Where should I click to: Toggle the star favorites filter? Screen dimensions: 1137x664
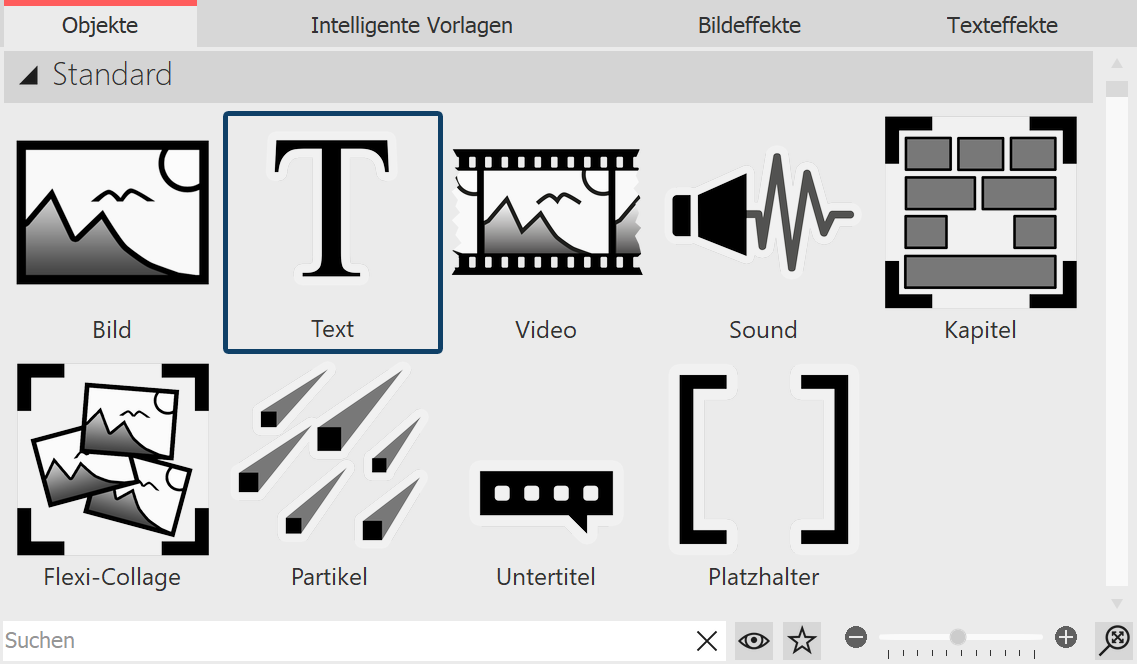[x=801, y=641]
